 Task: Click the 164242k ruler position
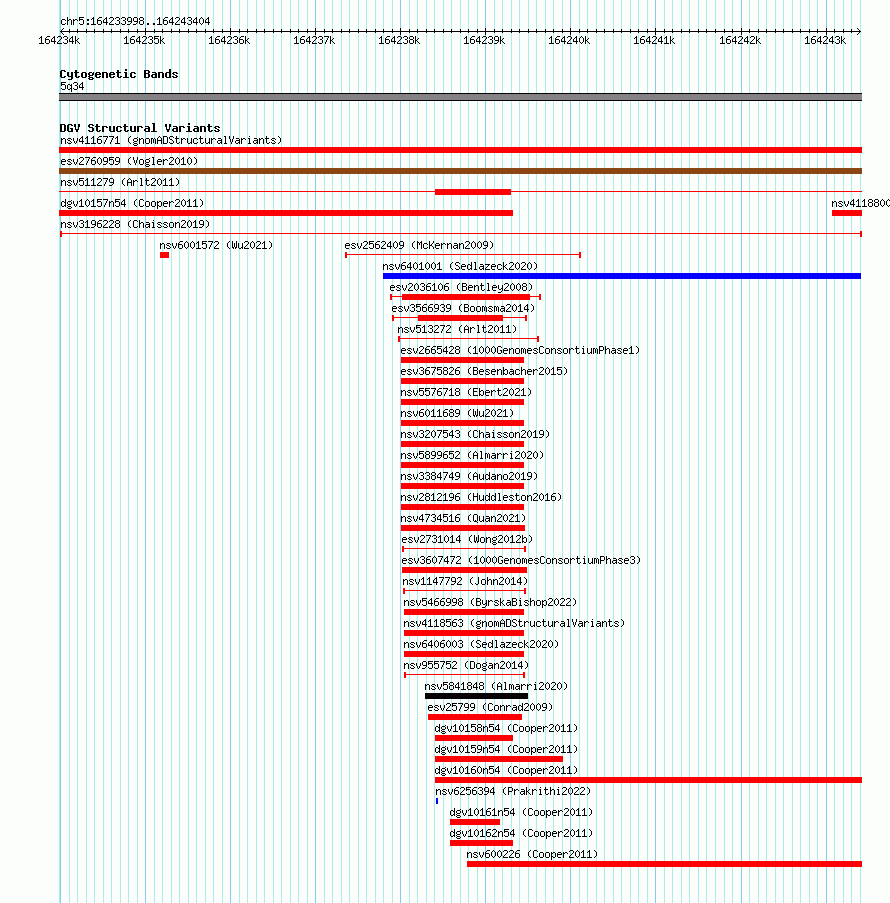point(740,40)
